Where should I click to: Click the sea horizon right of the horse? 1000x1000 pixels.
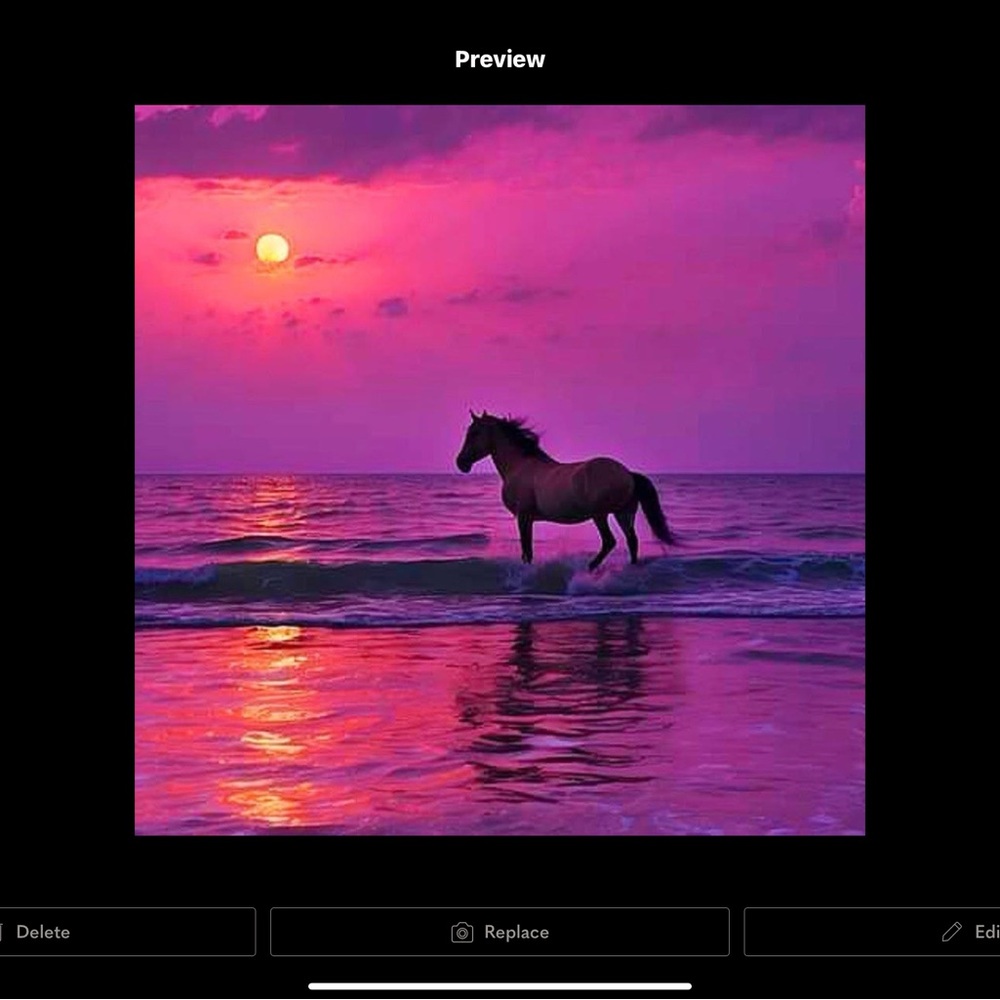(x=770, y=473)
